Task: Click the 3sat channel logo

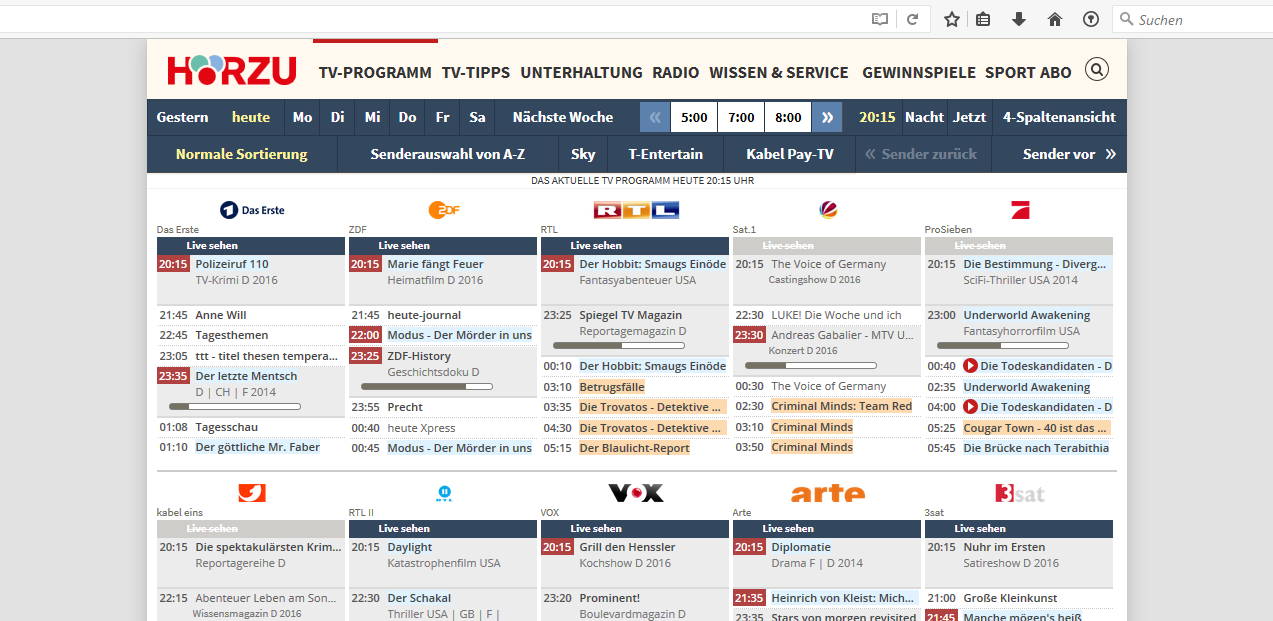Action: click(x=1020, y=493)
